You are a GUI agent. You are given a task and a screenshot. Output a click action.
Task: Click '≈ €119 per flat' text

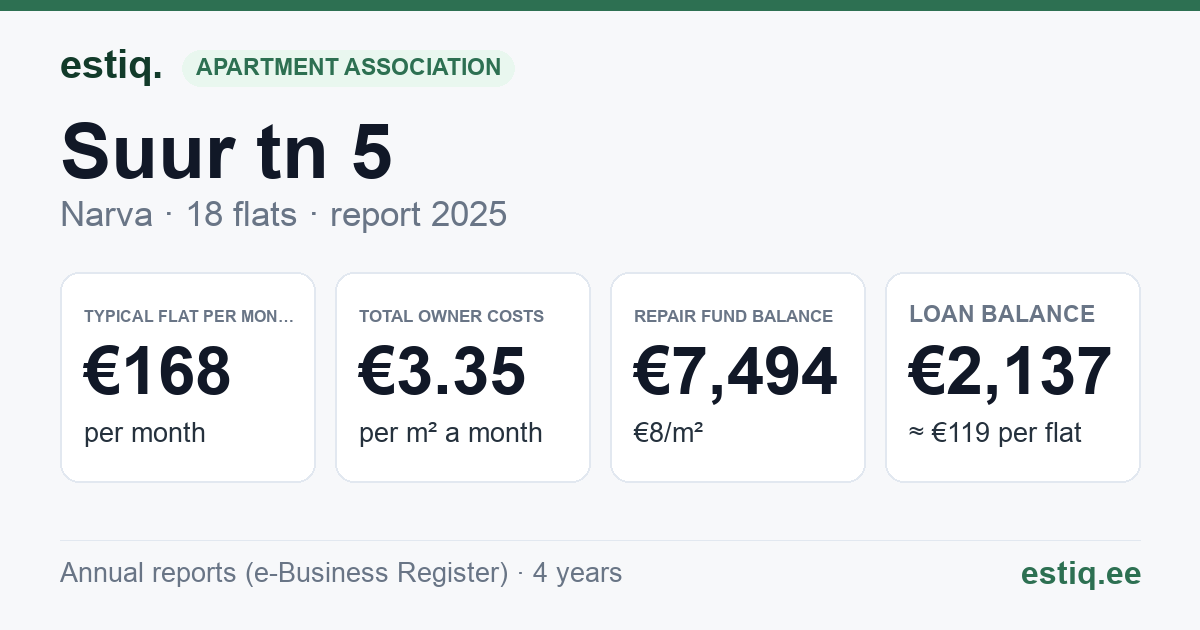(x=995, y=433)
